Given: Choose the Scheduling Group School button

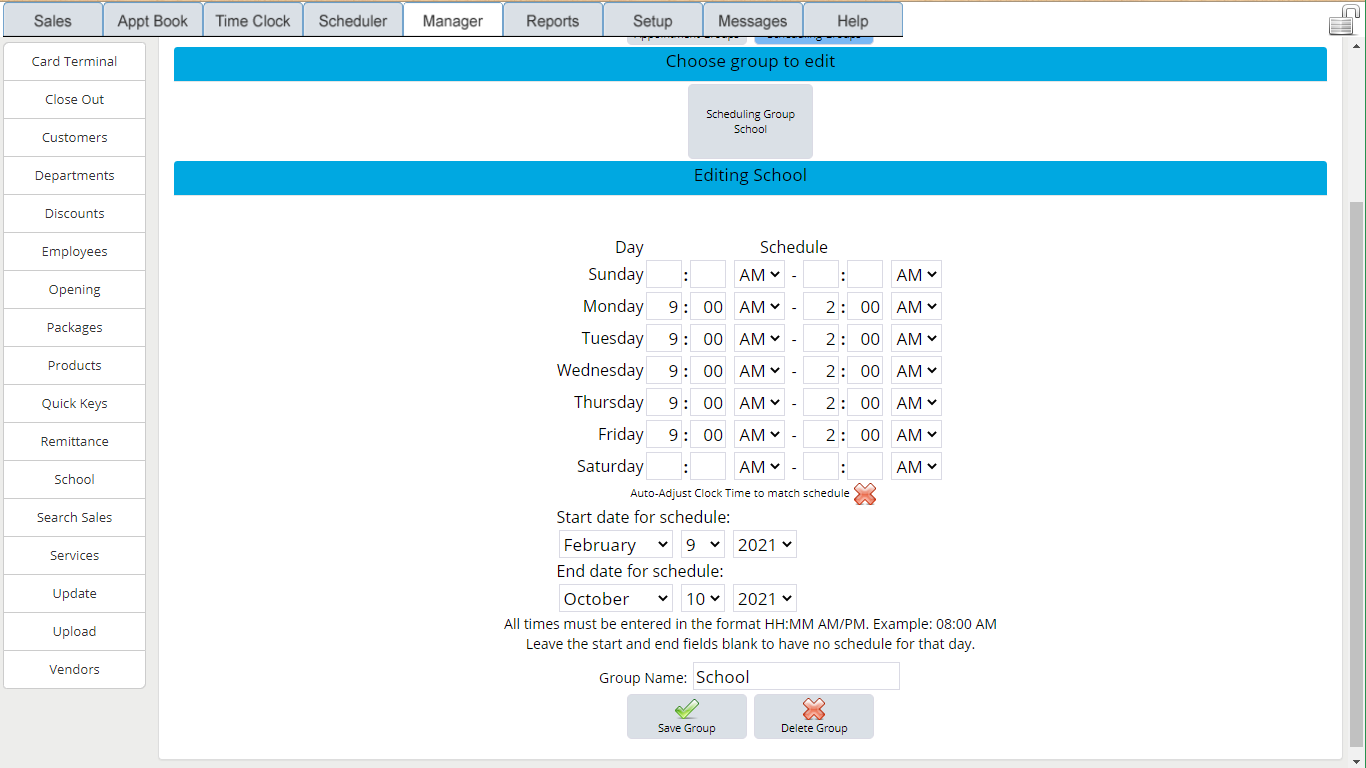Looking at the screenshot, I should (x=750, y=121).
